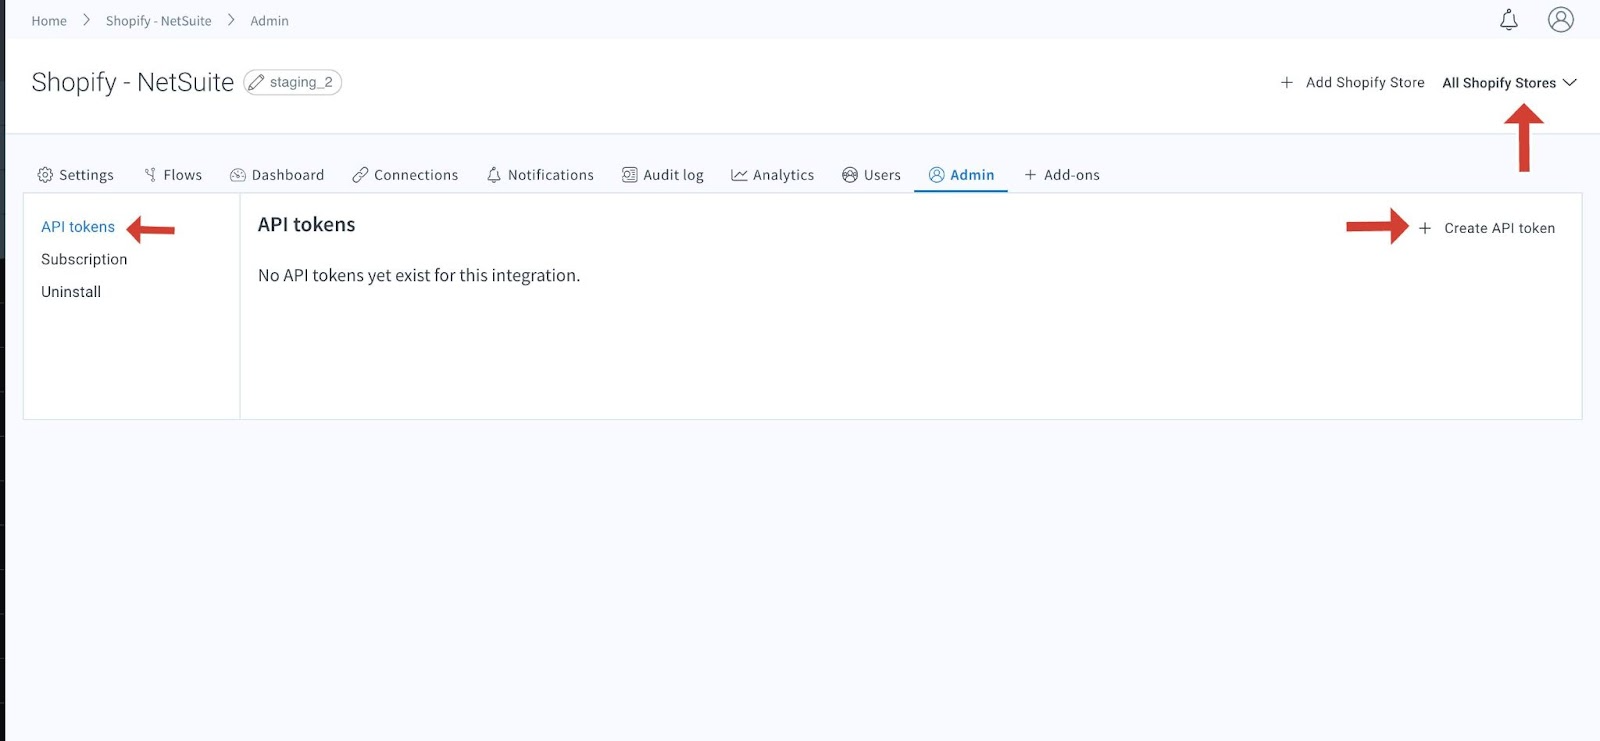
Task: Switch to the Flows tab
Action: pyautogui.click(x=173, y=175)
